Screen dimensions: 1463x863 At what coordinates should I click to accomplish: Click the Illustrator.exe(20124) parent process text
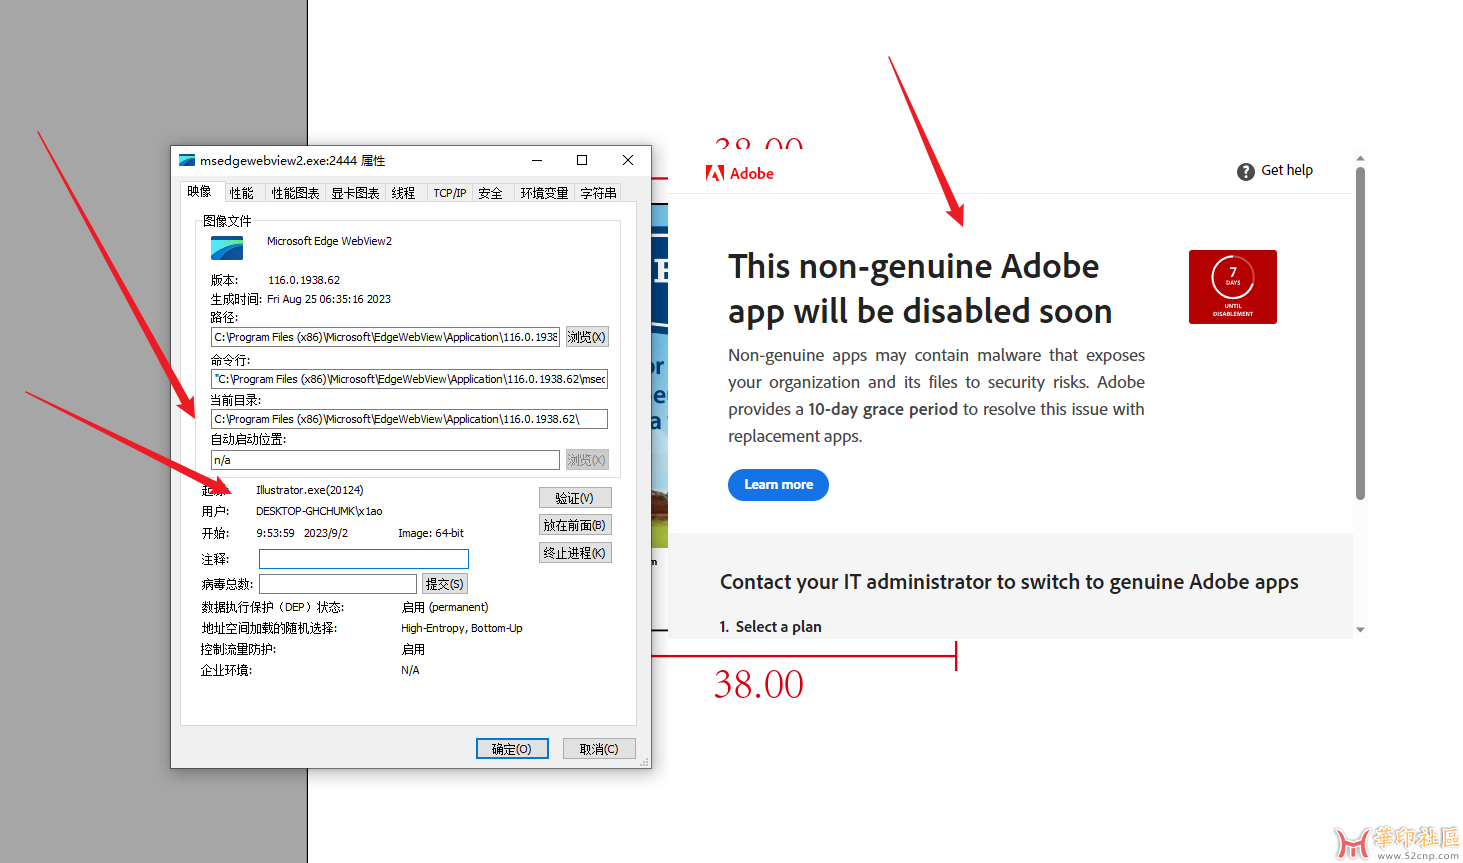[x=310, y=490]
